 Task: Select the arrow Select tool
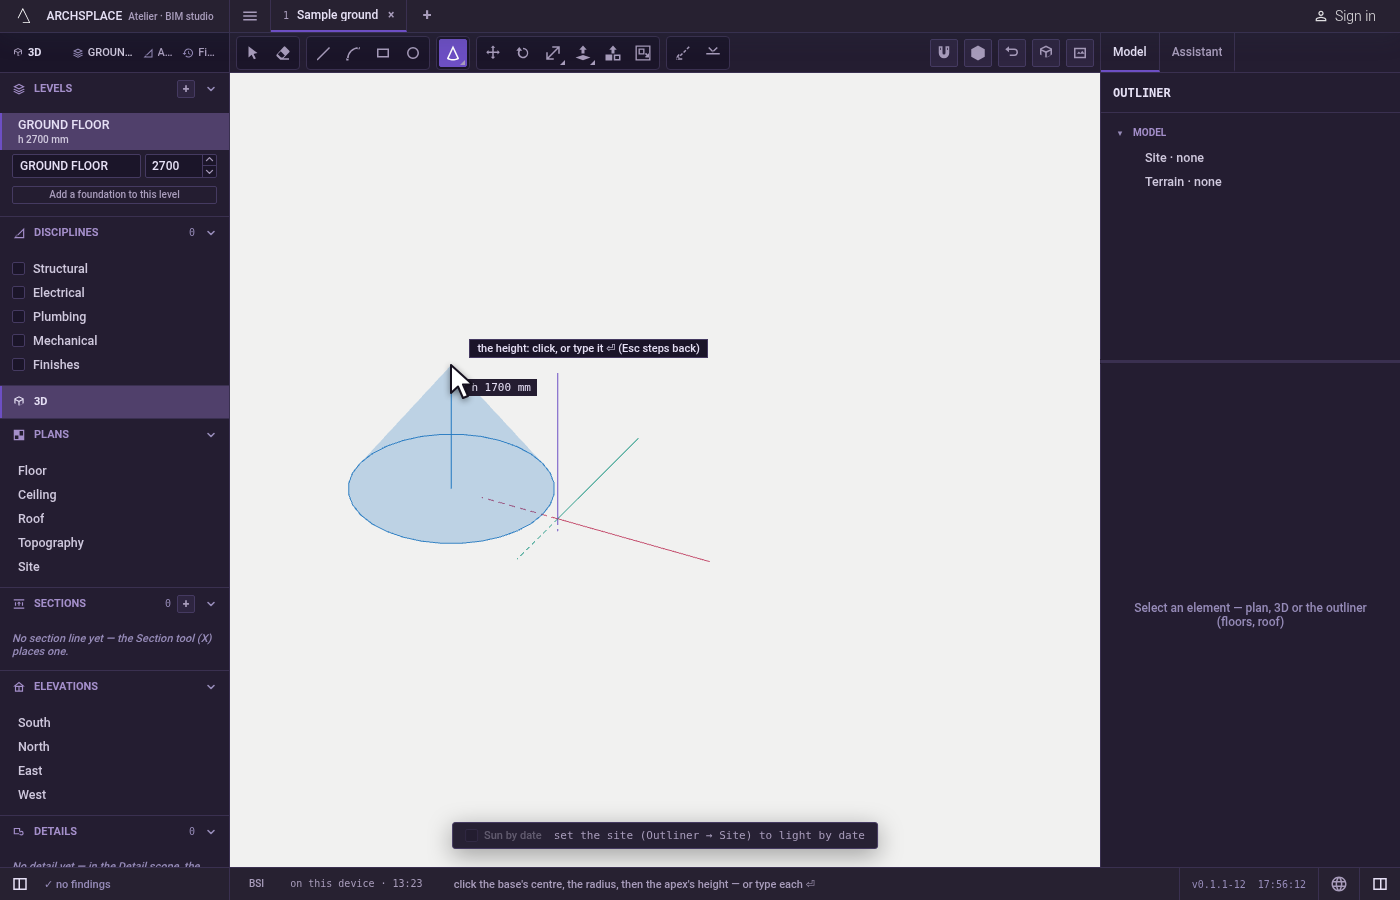tap(253, 53)
